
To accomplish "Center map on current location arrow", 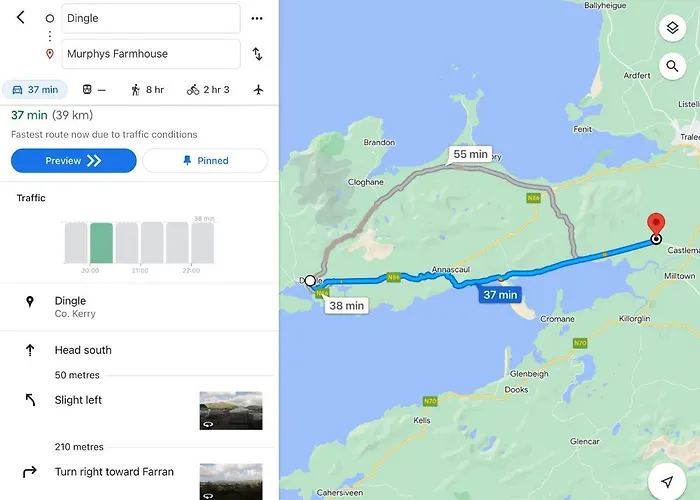I will tap(667, 482).
